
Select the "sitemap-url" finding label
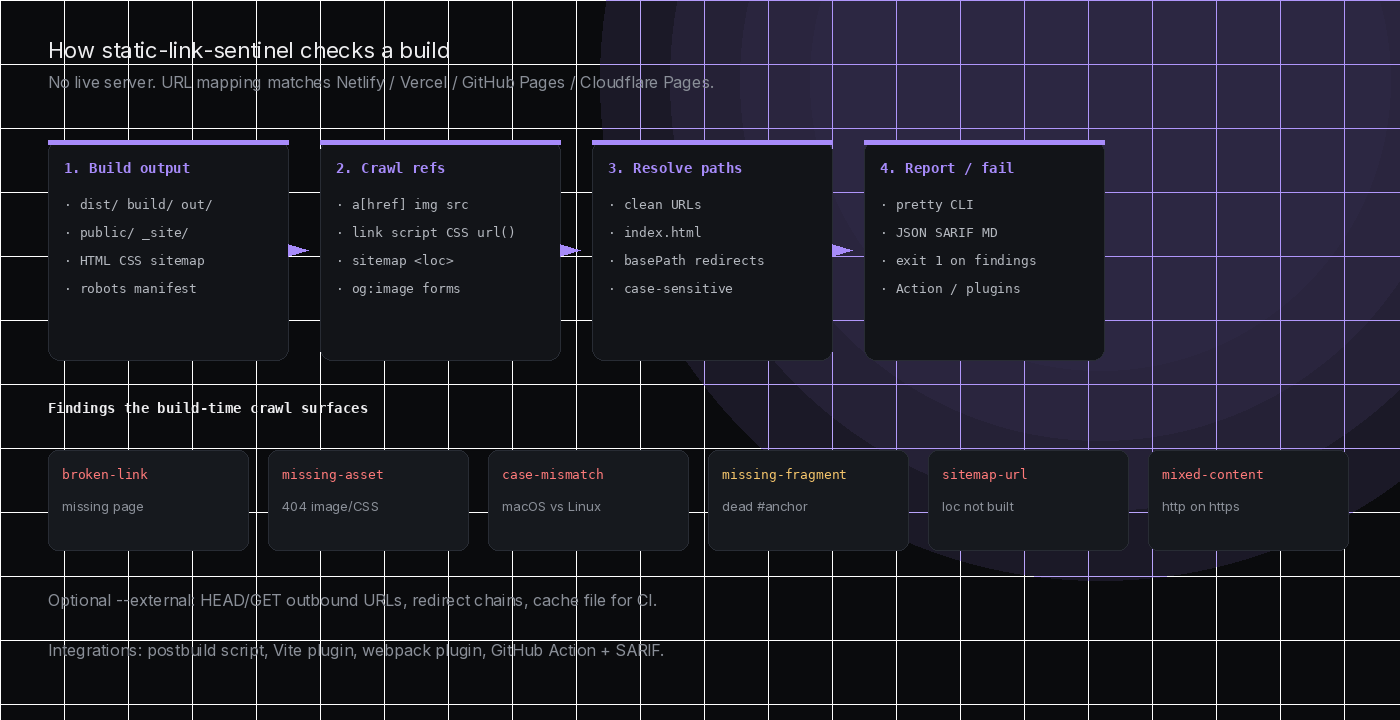click(x=985, y=474)
